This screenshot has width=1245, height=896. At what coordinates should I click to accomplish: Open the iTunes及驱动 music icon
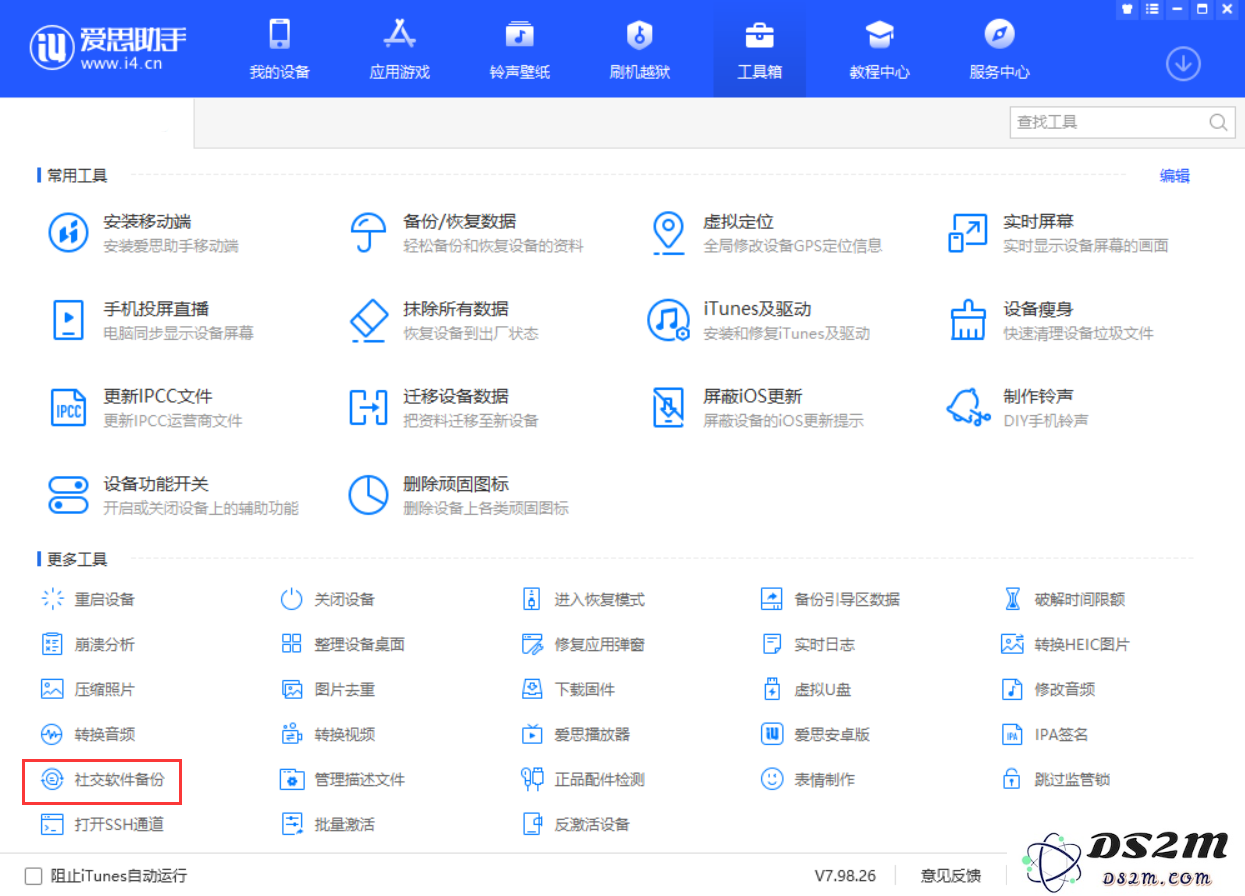[x=668, y=320]
